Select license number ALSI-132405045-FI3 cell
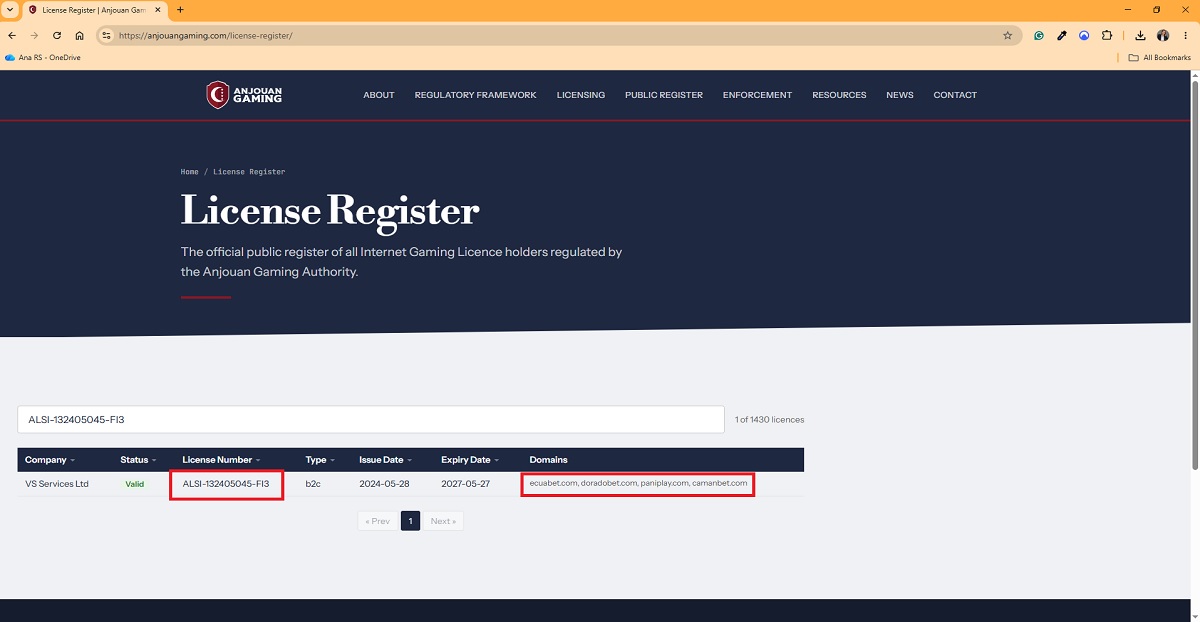This screenshot has width=1200, height=622. (x=226, y=484)
